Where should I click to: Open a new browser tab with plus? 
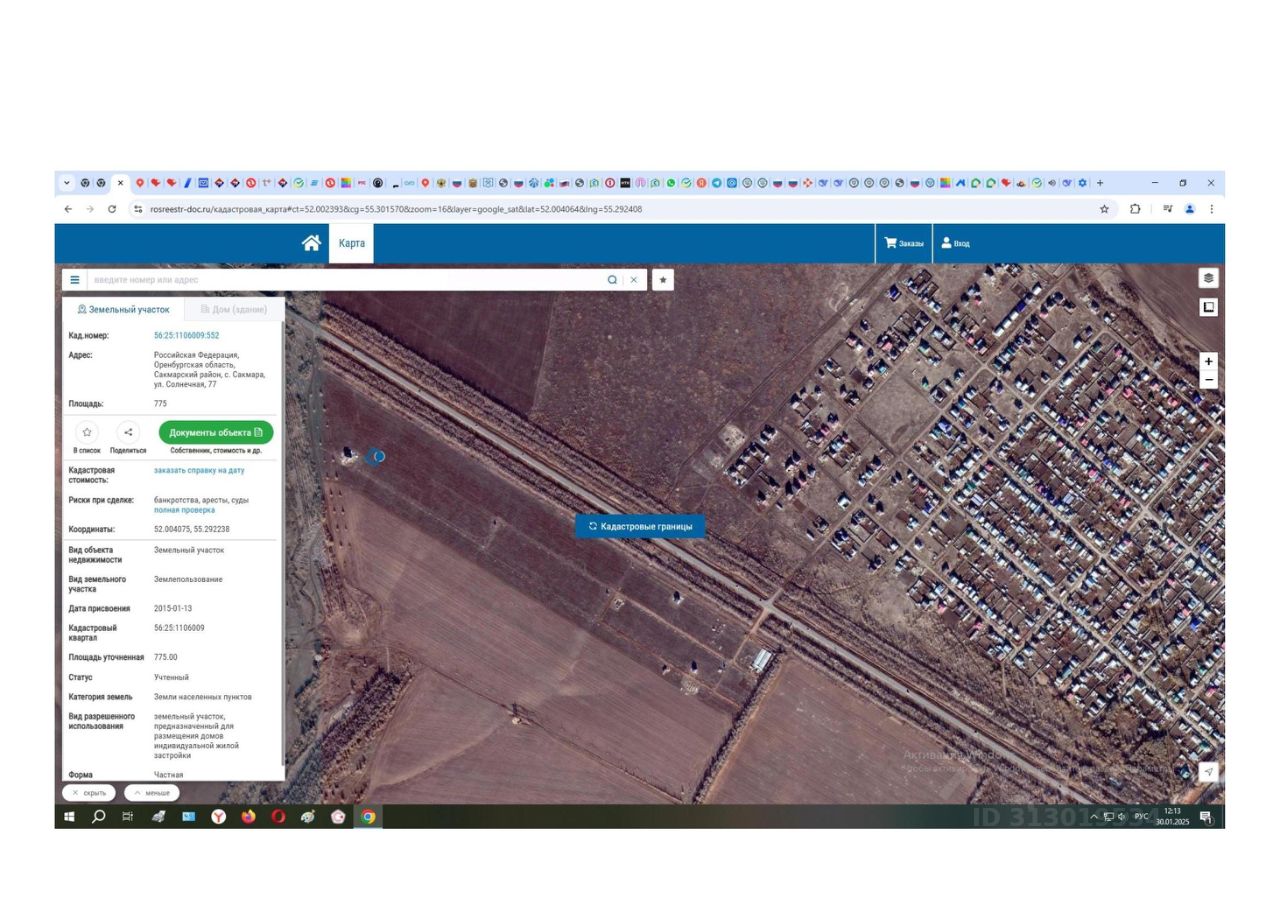tap(1100, 183)
